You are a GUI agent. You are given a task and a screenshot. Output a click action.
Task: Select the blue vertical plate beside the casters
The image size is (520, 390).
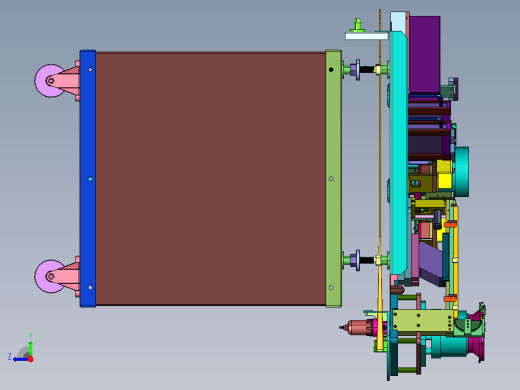coord(88,178)
